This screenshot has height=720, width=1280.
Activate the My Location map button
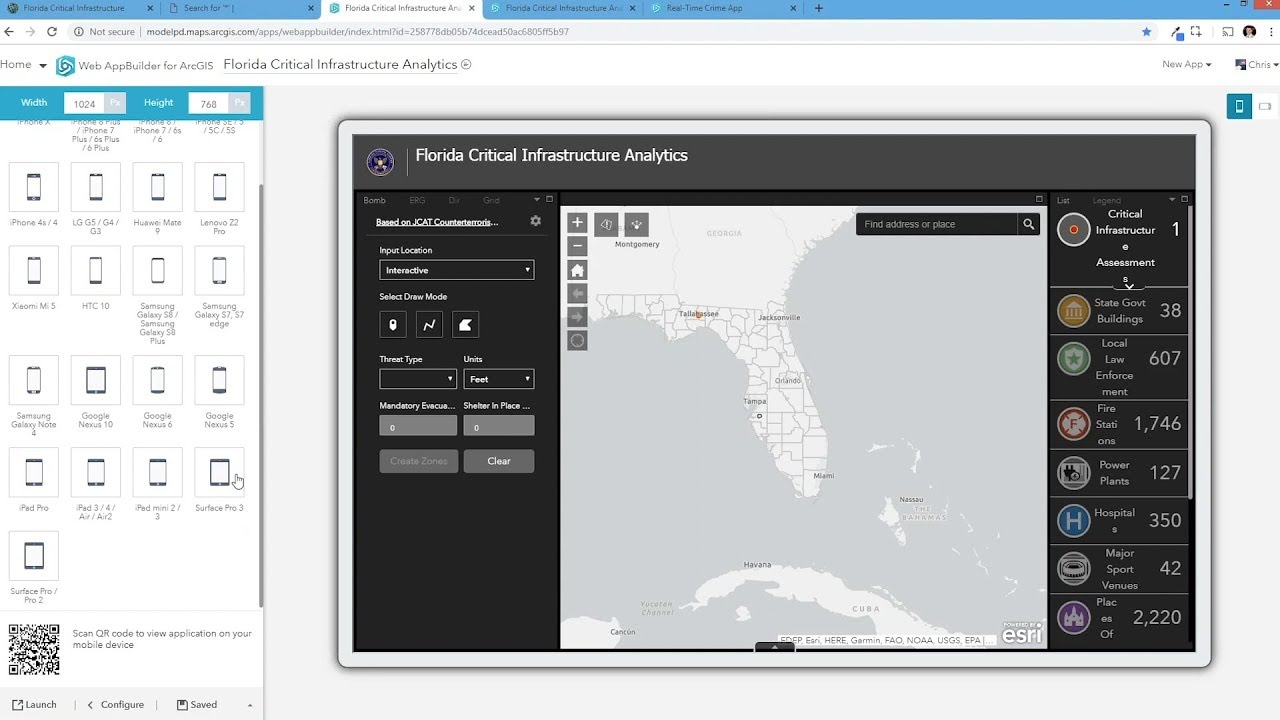tap(577, 341)
